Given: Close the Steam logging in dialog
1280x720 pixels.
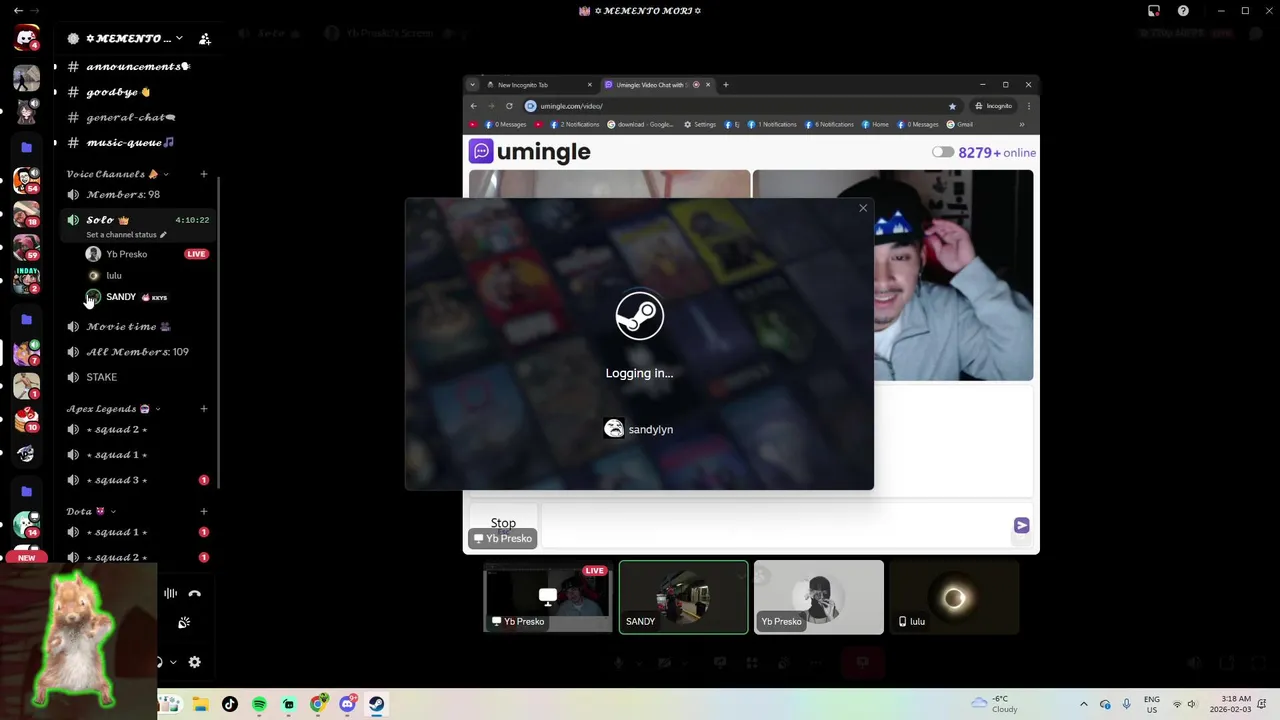Looking at the screenshot, I should point(863,208).
